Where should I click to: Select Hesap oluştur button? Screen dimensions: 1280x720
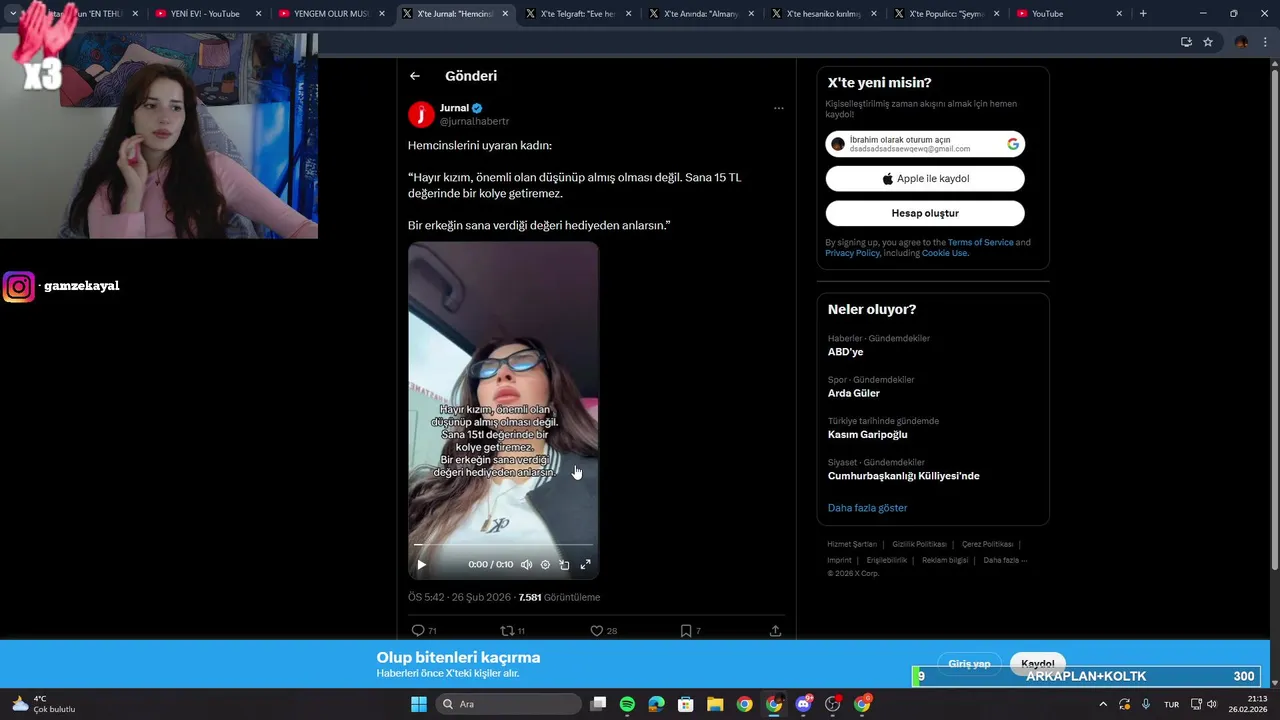coord(925,213)
